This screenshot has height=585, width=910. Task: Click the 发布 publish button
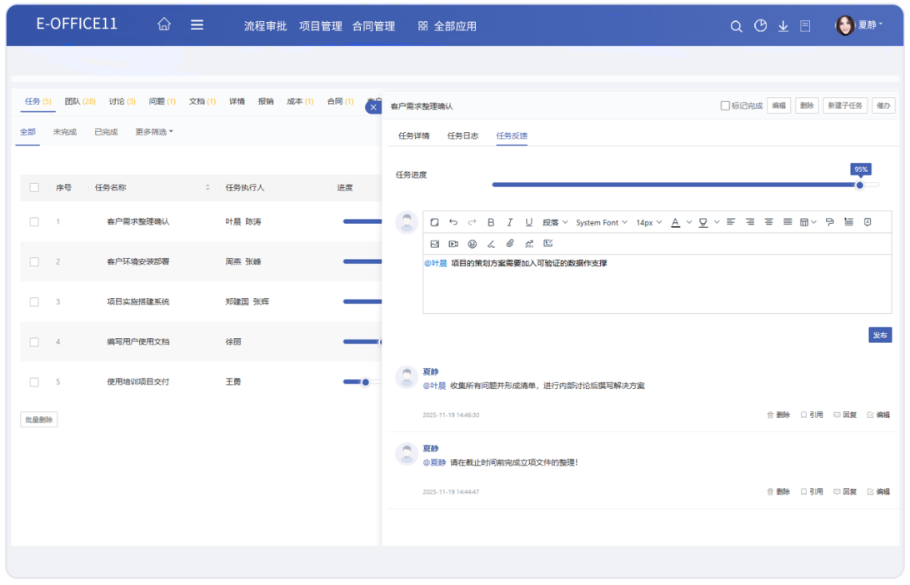pyautogui.click(x=879, y=335)
